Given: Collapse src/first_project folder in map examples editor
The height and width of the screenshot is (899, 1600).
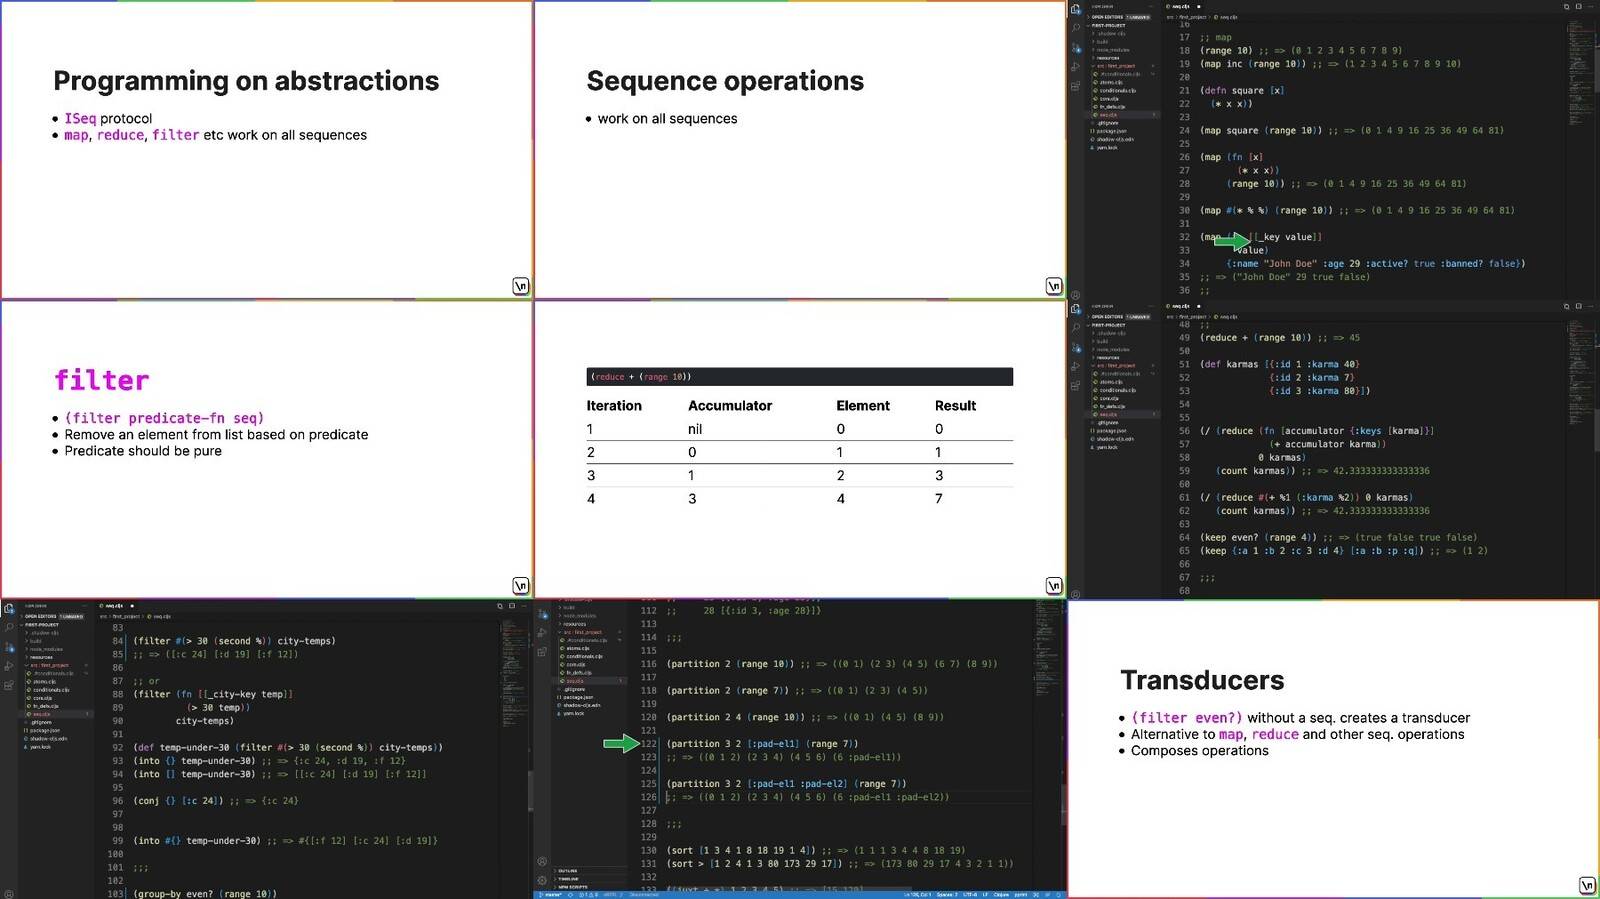Looking at the screenshot, I should click(x=1113, y=66).
